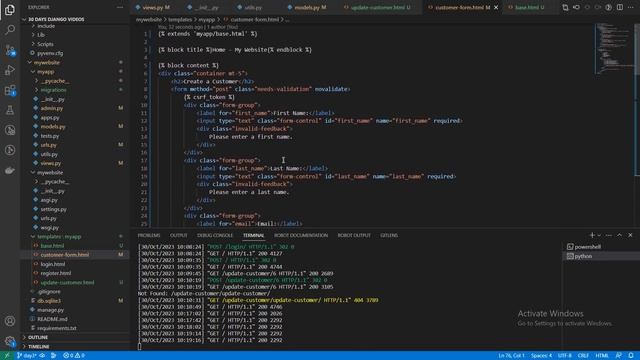Open register.html in the explorer

56,273
